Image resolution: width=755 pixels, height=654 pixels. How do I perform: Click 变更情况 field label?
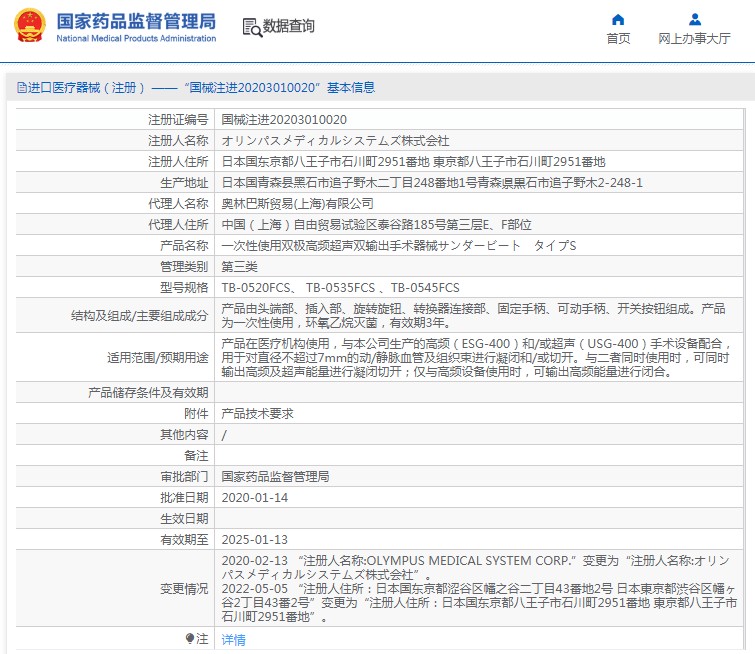(x=184, y=589)
